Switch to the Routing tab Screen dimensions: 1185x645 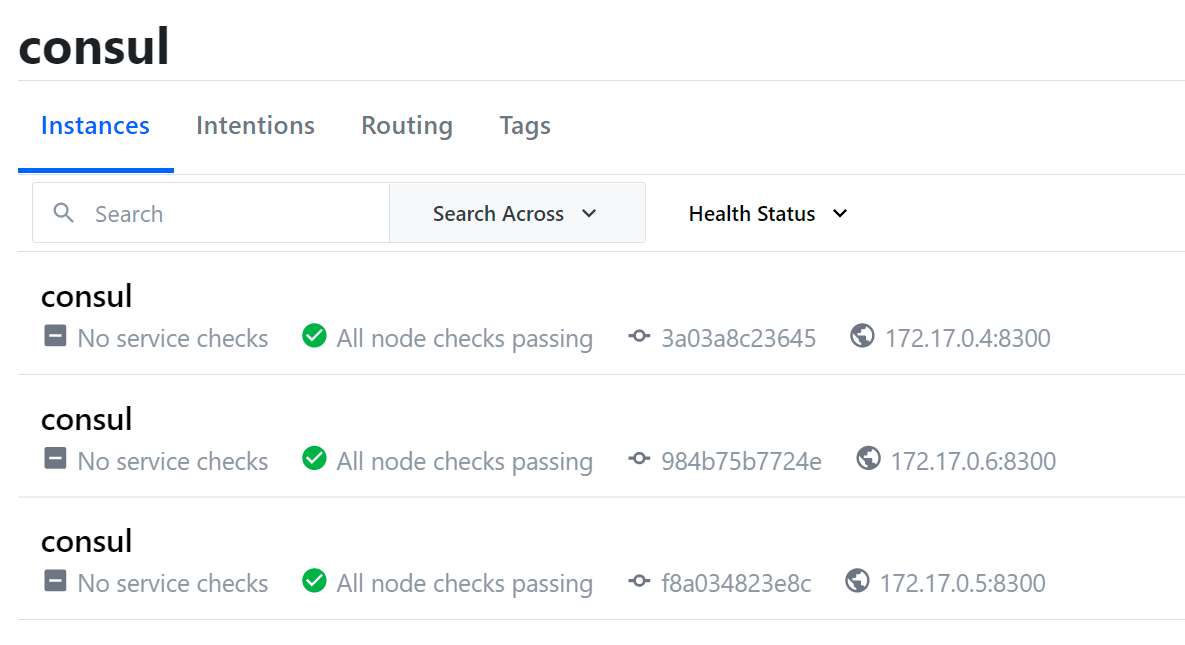(x=407, y=126)
